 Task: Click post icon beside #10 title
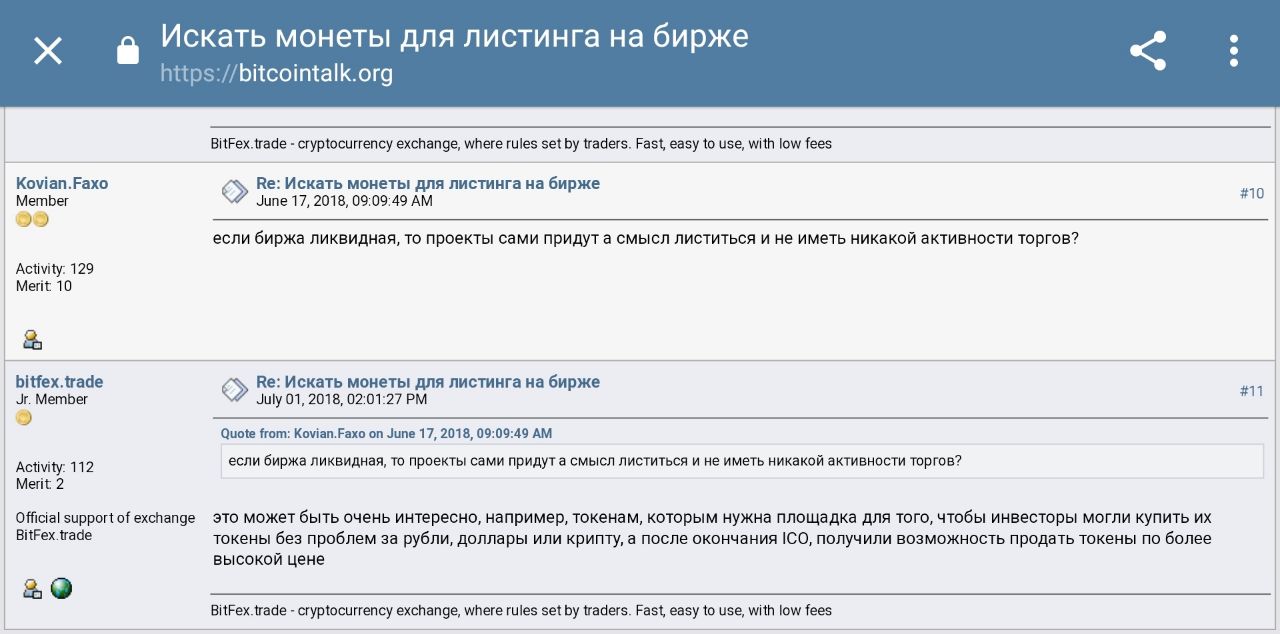(x=235, y=191)
